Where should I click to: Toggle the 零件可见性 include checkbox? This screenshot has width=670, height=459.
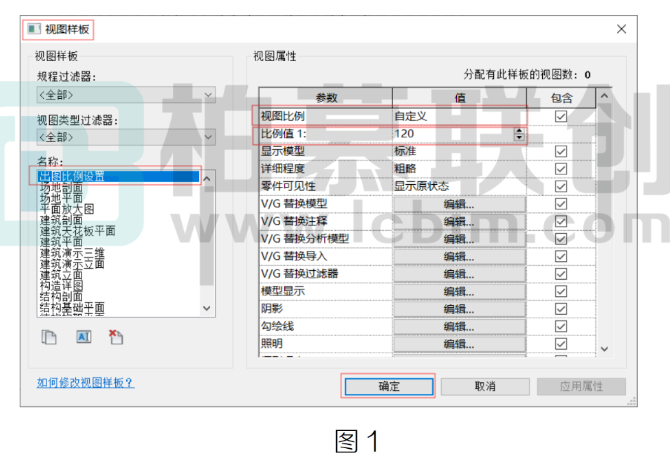(561, 186)
